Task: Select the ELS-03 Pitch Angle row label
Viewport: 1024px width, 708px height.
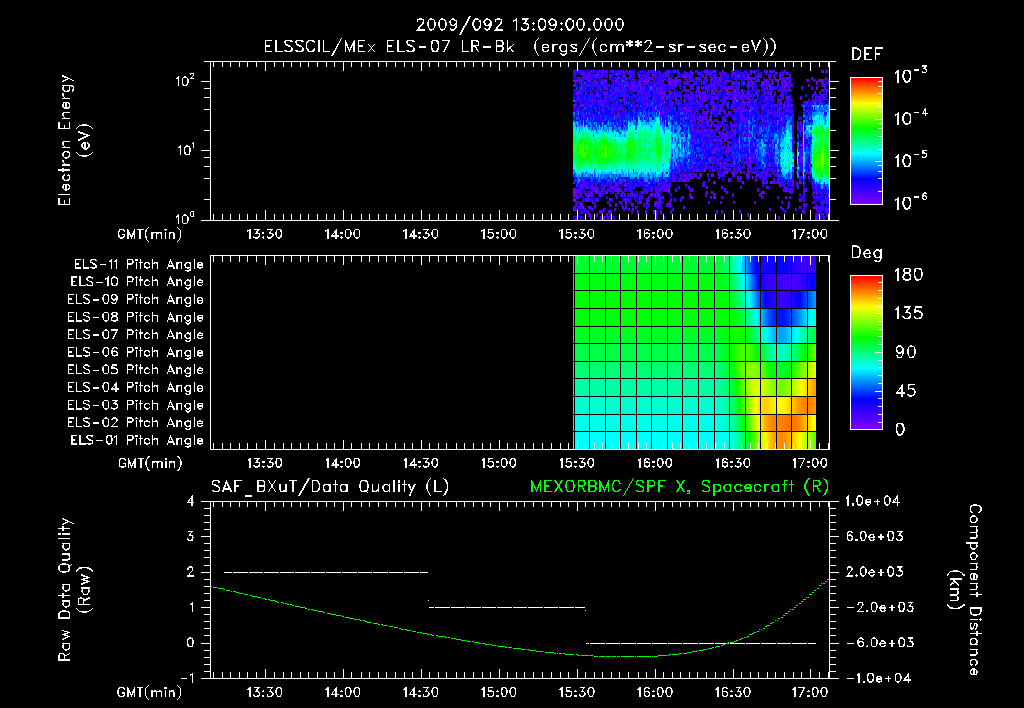Action: pyautogui.click(x=135, y=406)
